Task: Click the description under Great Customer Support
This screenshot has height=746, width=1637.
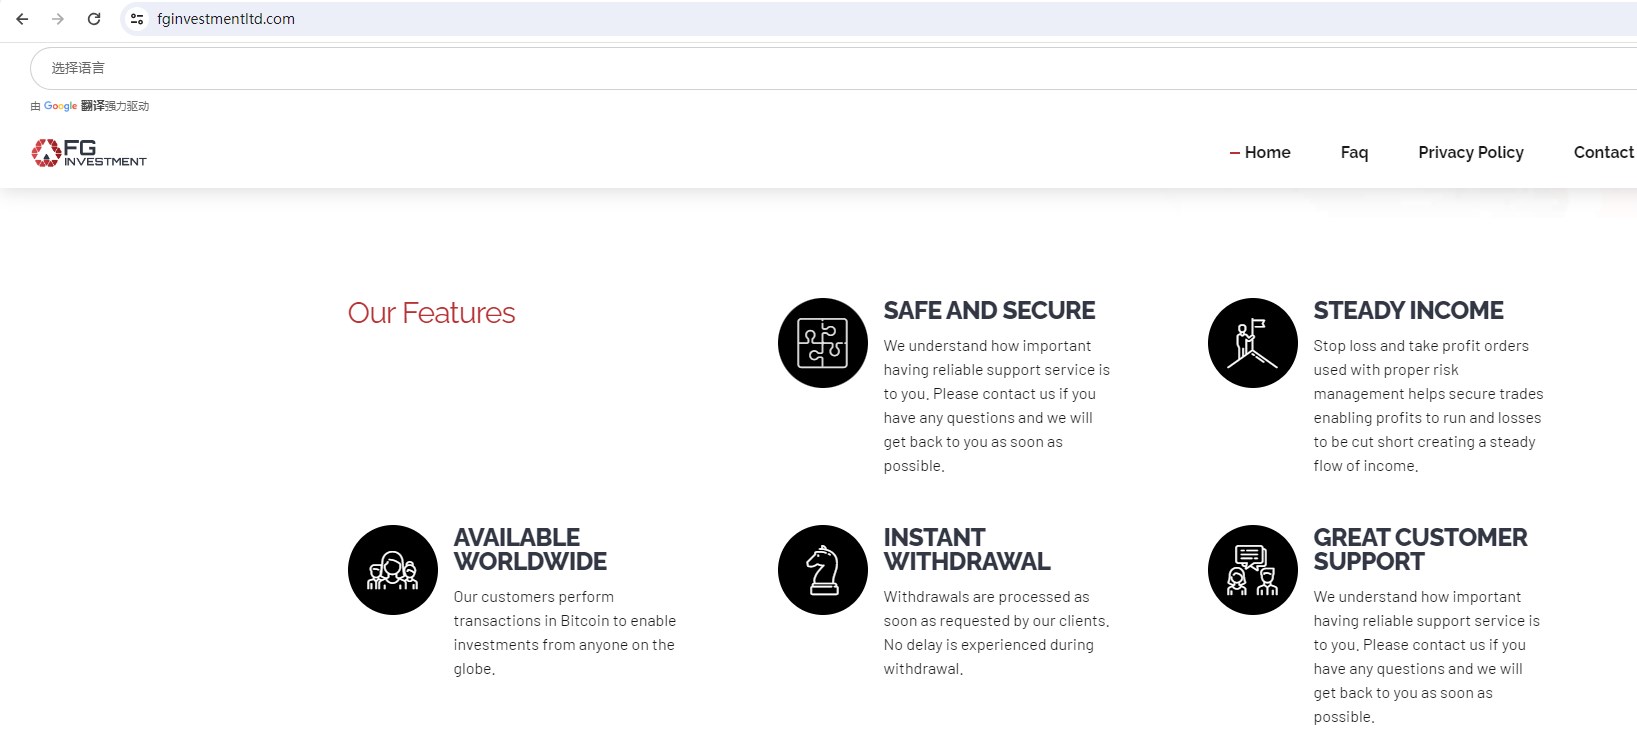Action: tap(1427, 657)
